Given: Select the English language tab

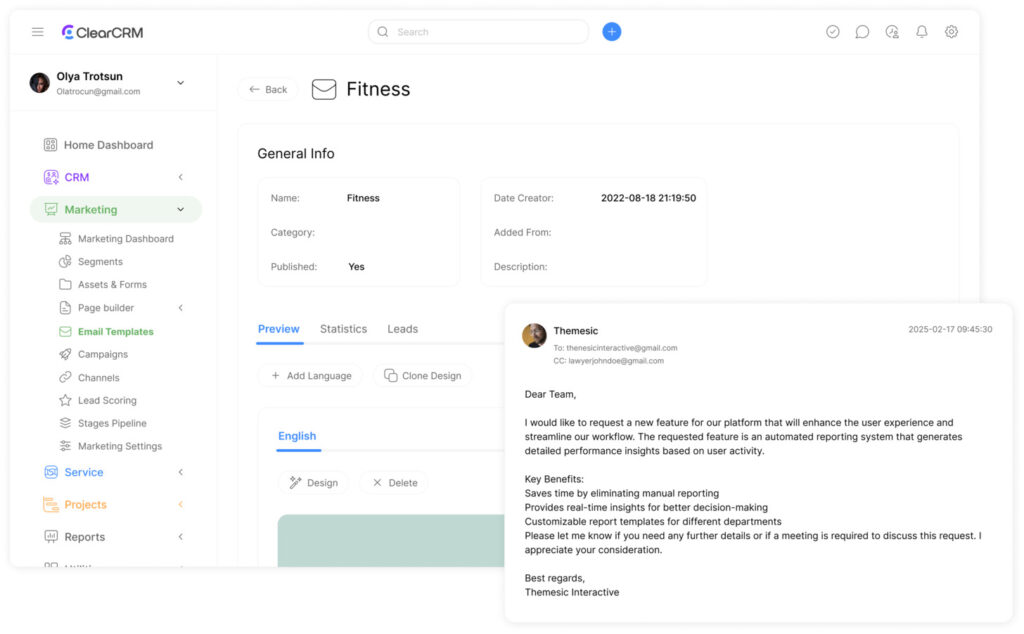Looking at the screenshot, I should (x=297, y=436).
